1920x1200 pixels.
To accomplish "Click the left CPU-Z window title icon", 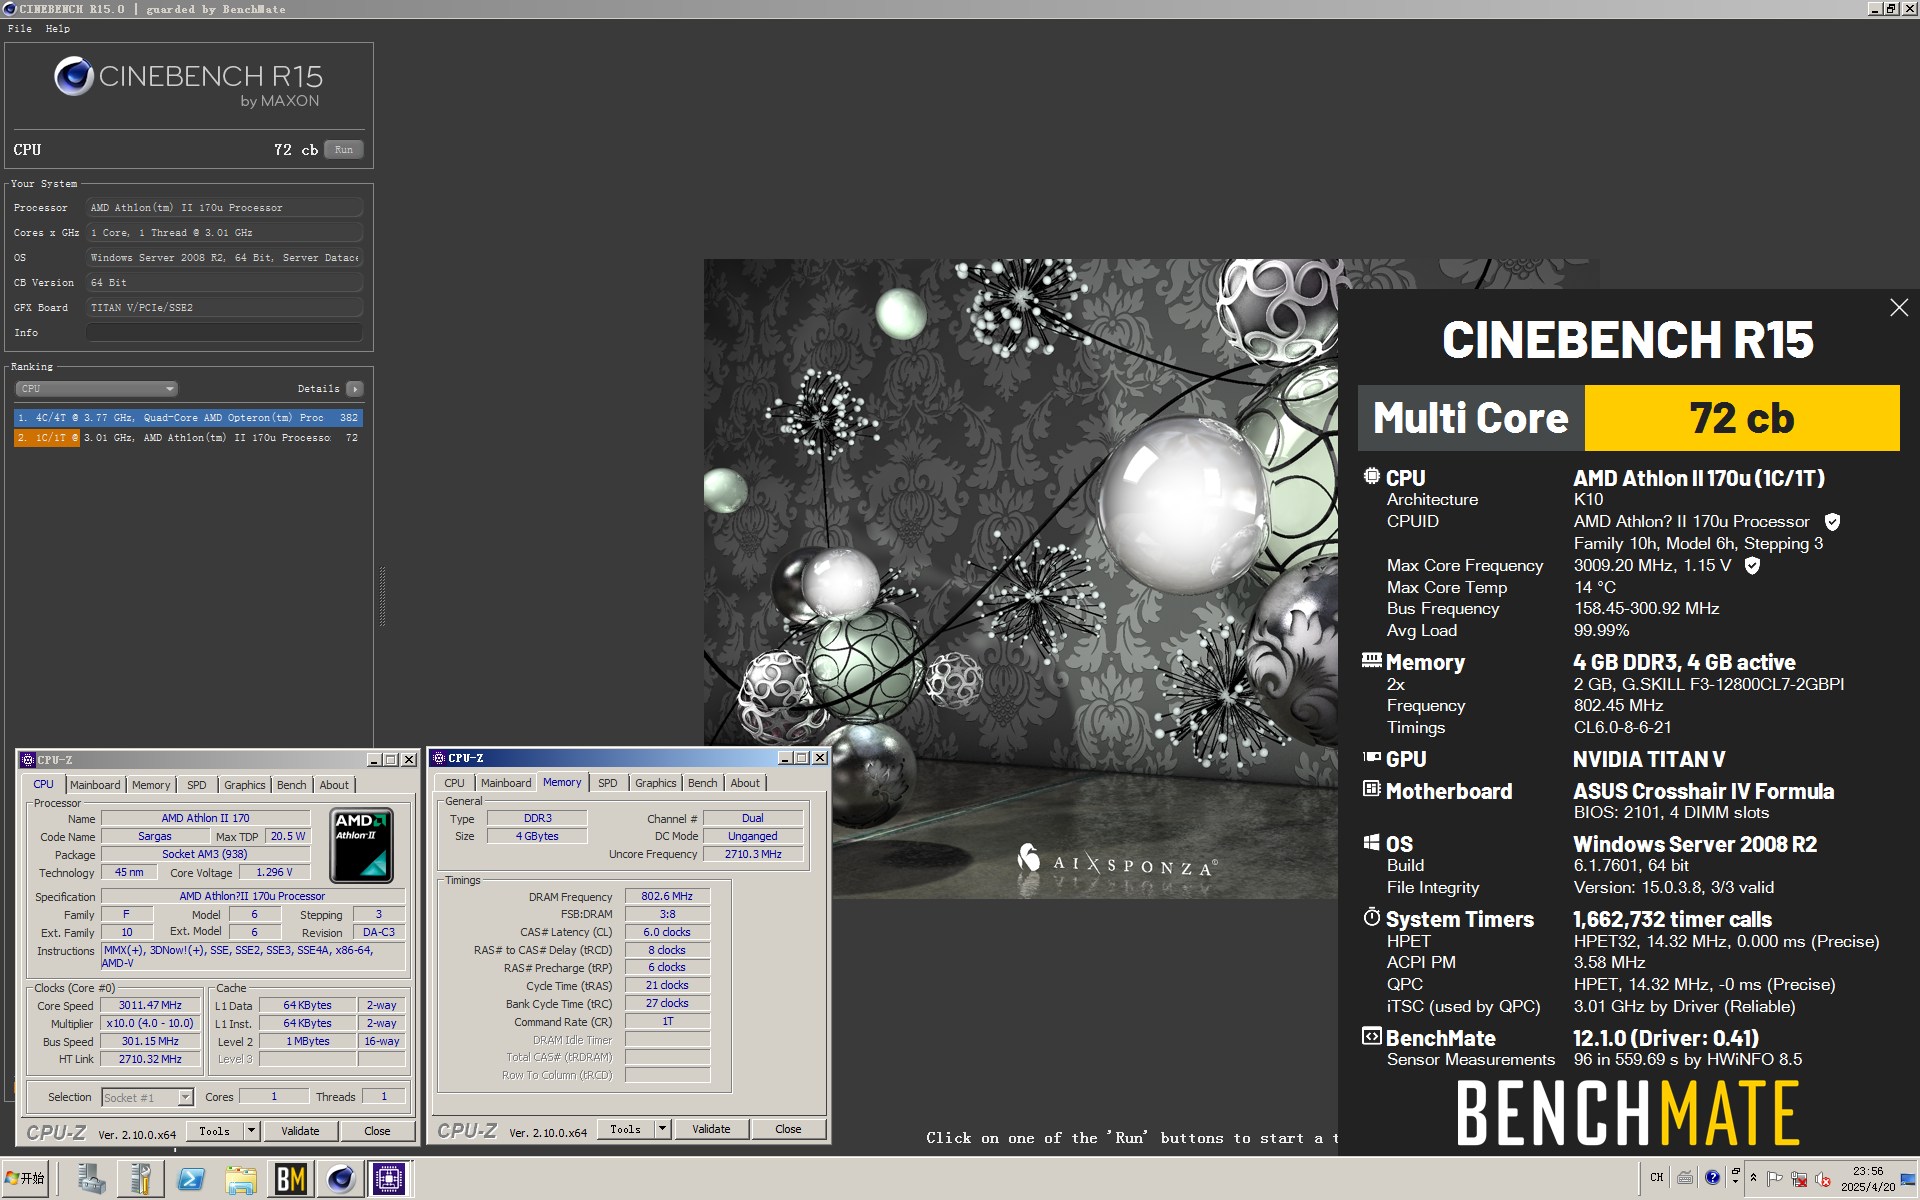I will [x=28, y=760].
